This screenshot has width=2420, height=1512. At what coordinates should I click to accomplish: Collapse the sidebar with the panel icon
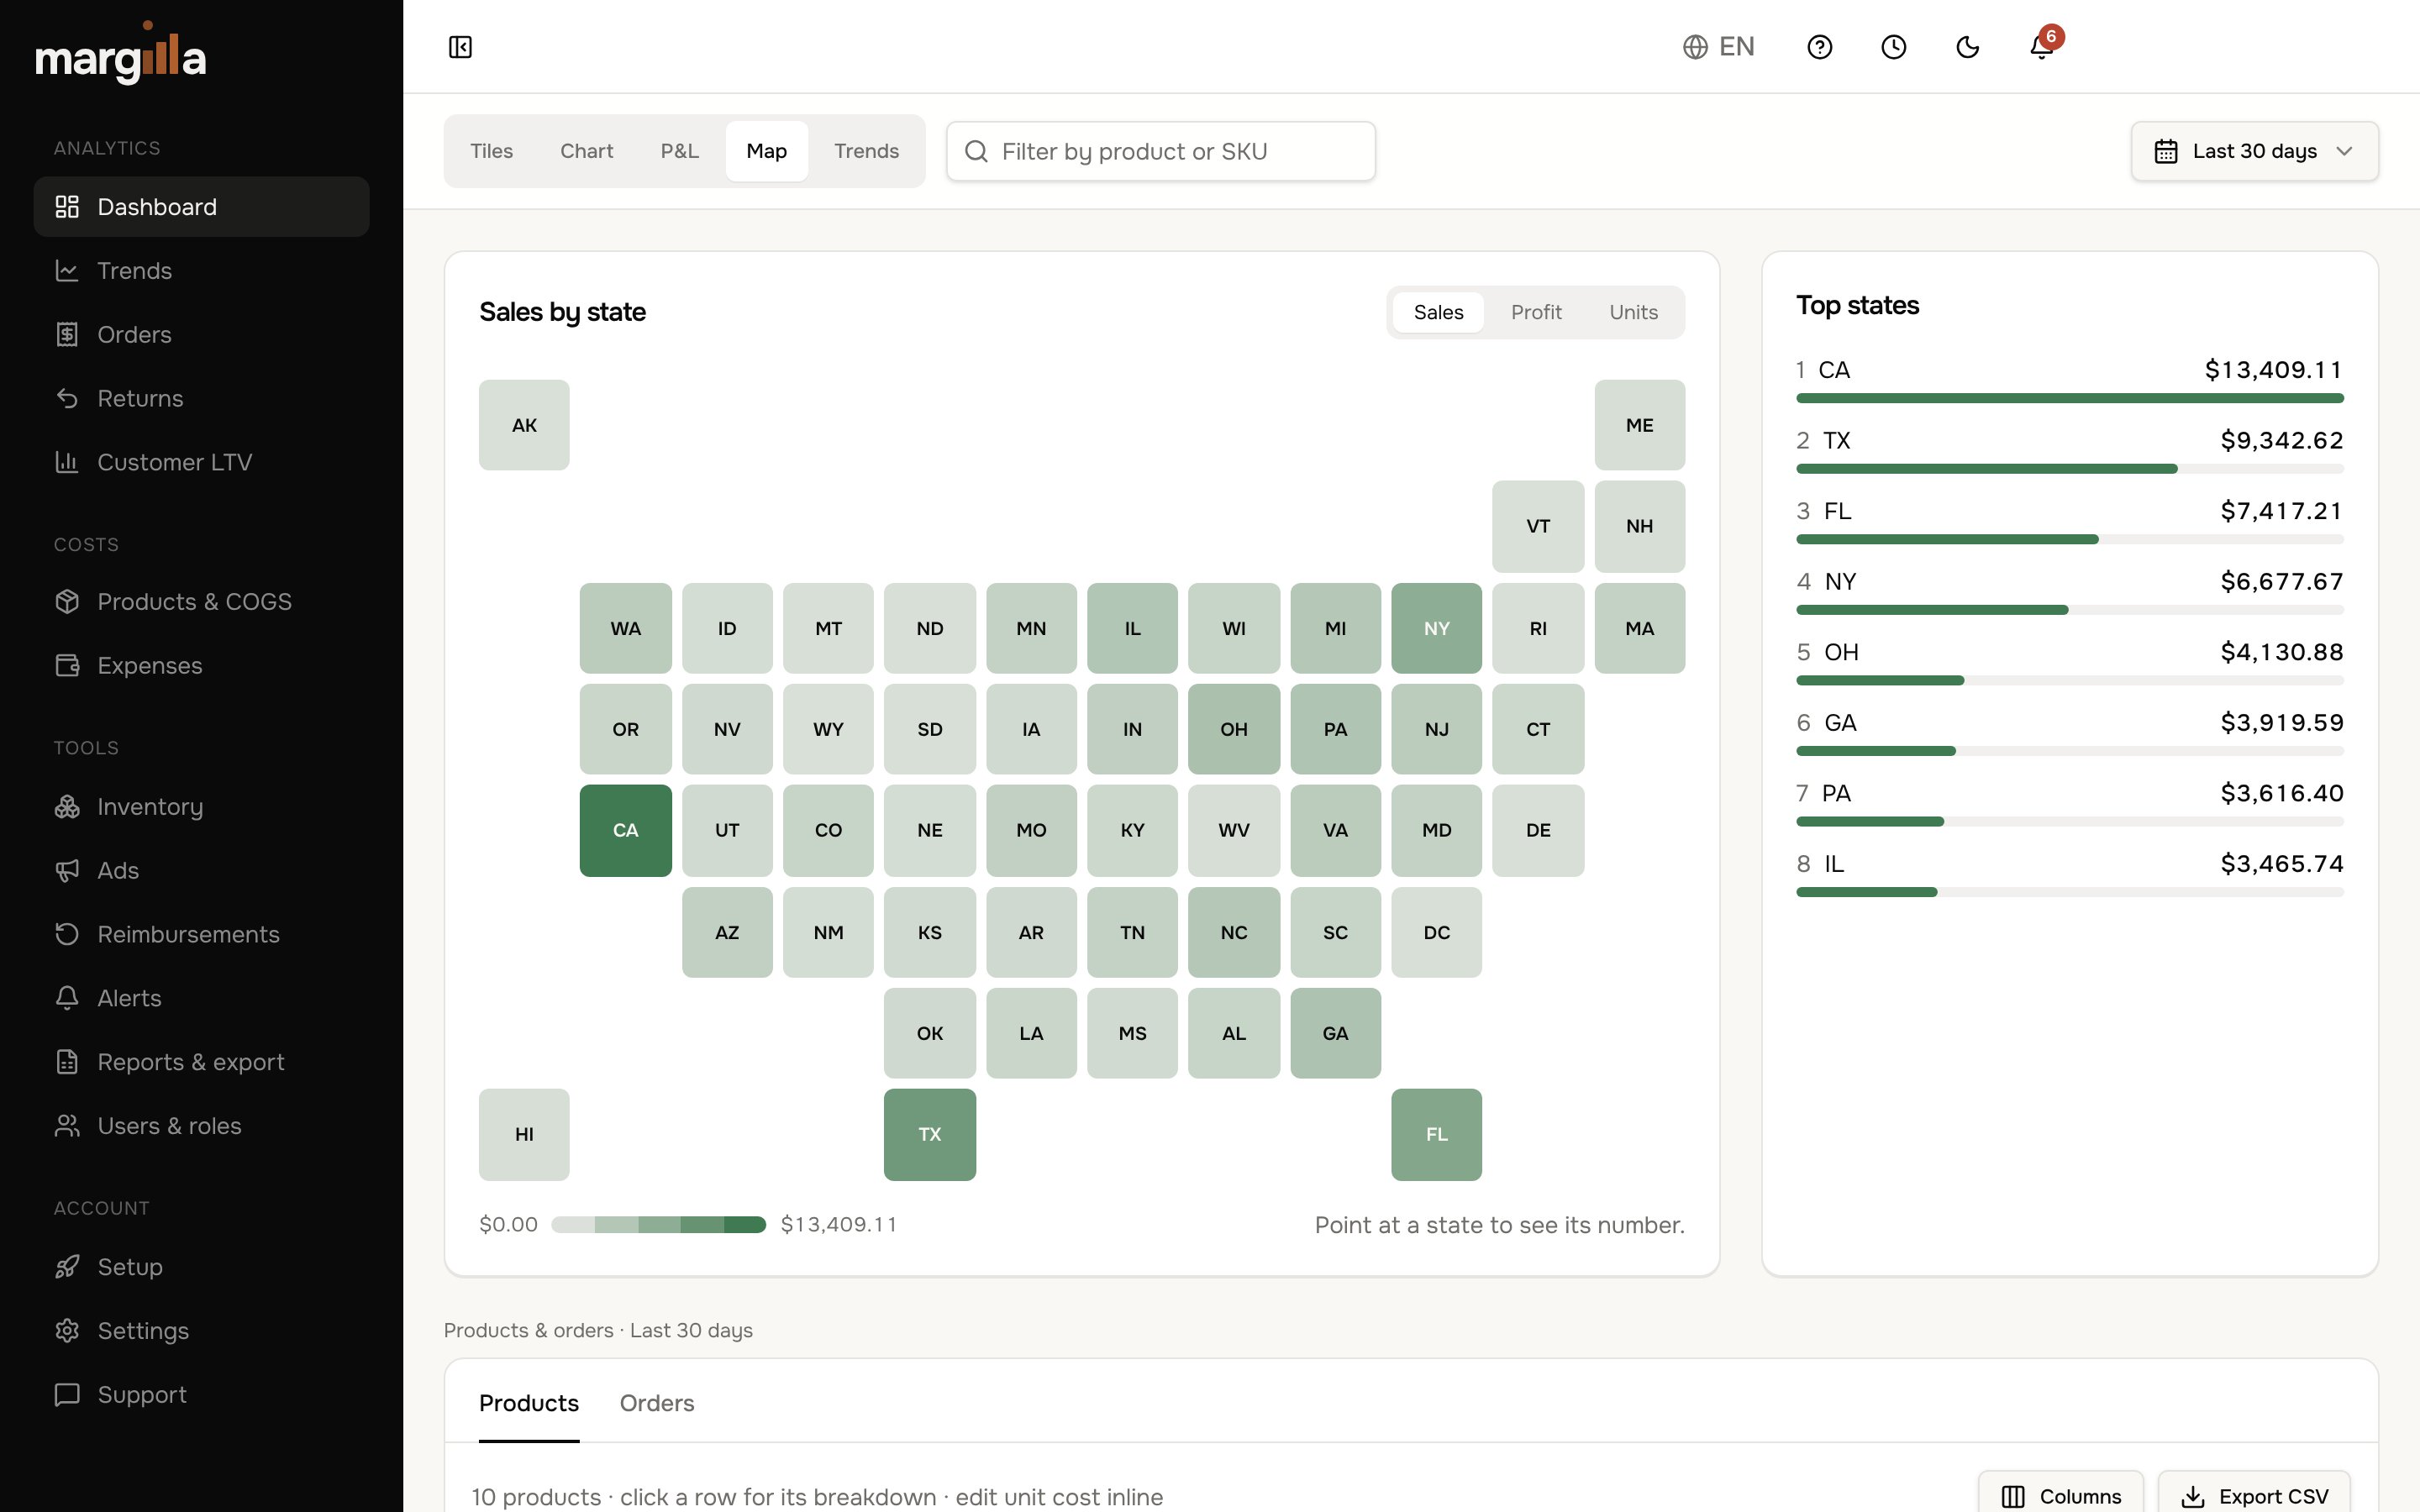460,47
